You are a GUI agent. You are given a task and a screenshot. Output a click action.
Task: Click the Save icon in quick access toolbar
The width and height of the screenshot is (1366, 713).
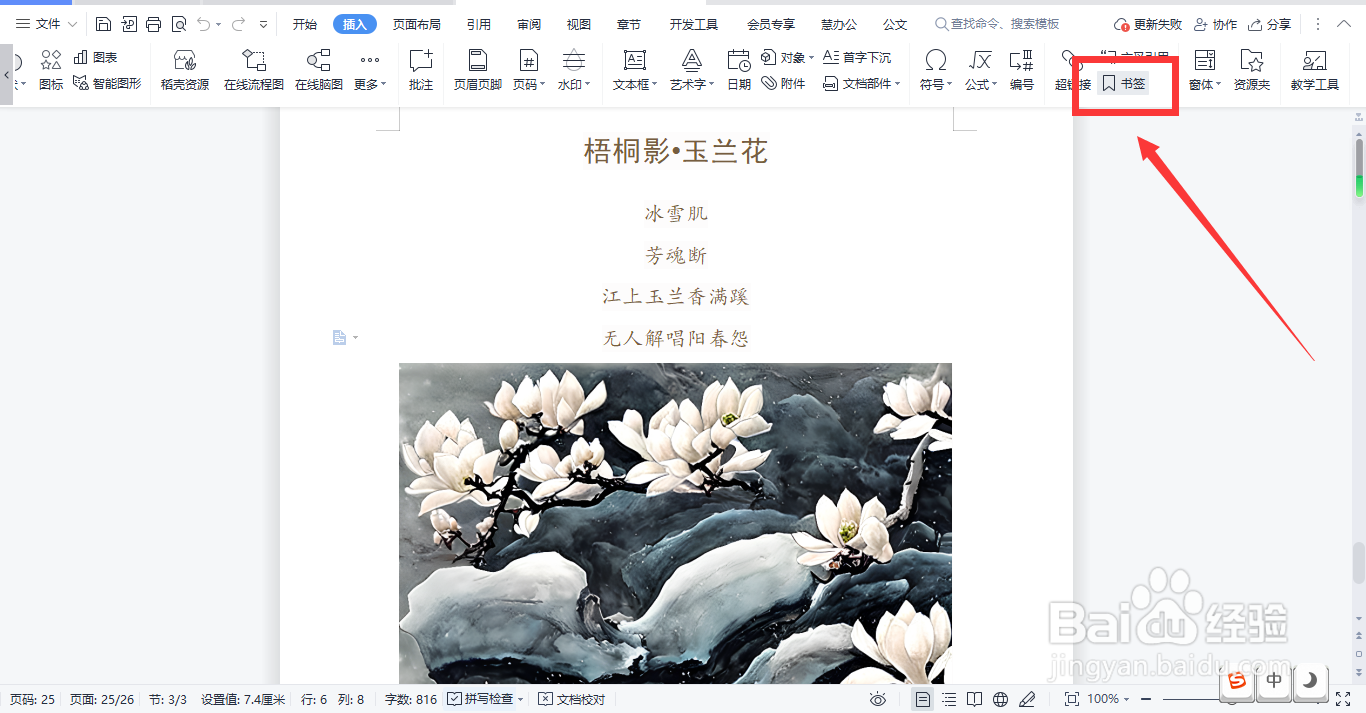coord(103,24)
